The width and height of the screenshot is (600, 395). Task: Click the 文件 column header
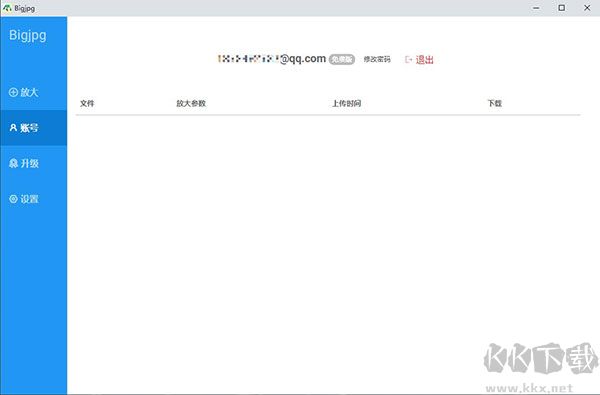click(87, 103)
